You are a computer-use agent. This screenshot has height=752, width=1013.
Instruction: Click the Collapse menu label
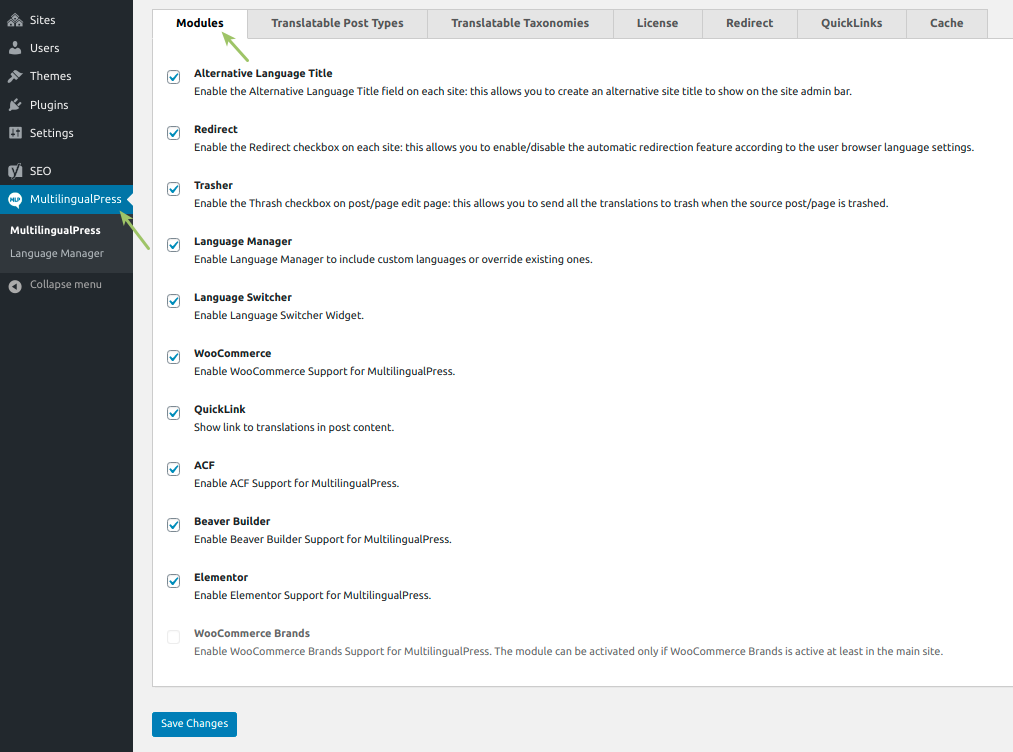tap(66, 284)
